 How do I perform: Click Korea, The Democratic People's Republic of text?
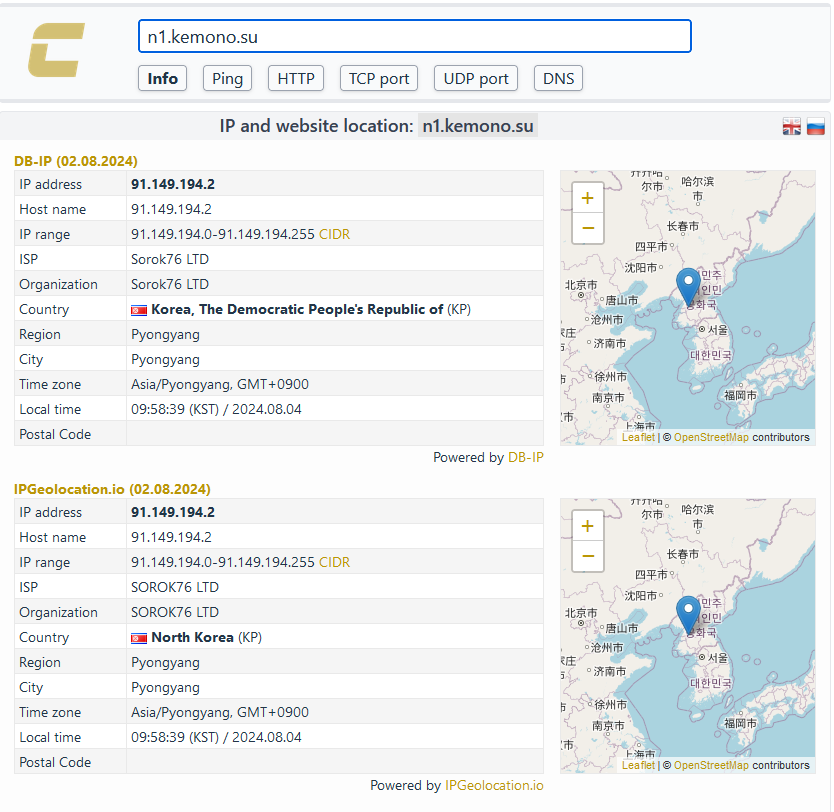(x=297, y=309)
